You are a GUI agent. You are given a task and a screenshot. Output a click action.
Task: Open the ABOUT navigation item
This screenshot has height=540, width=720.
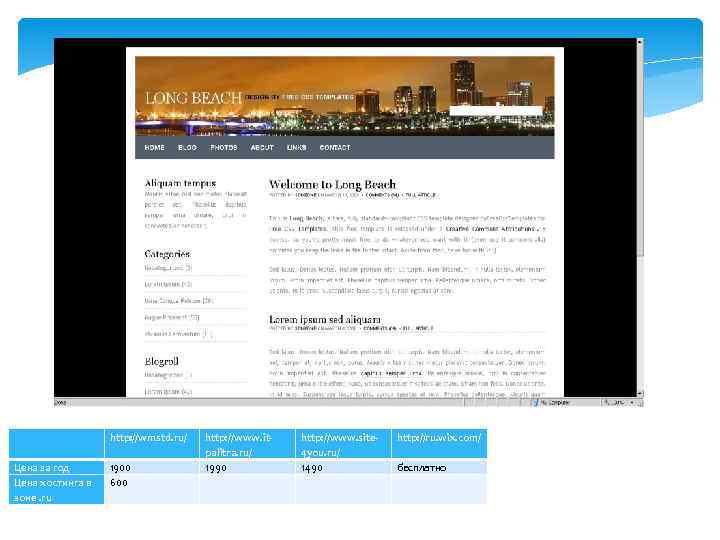[x=262, y=147]
